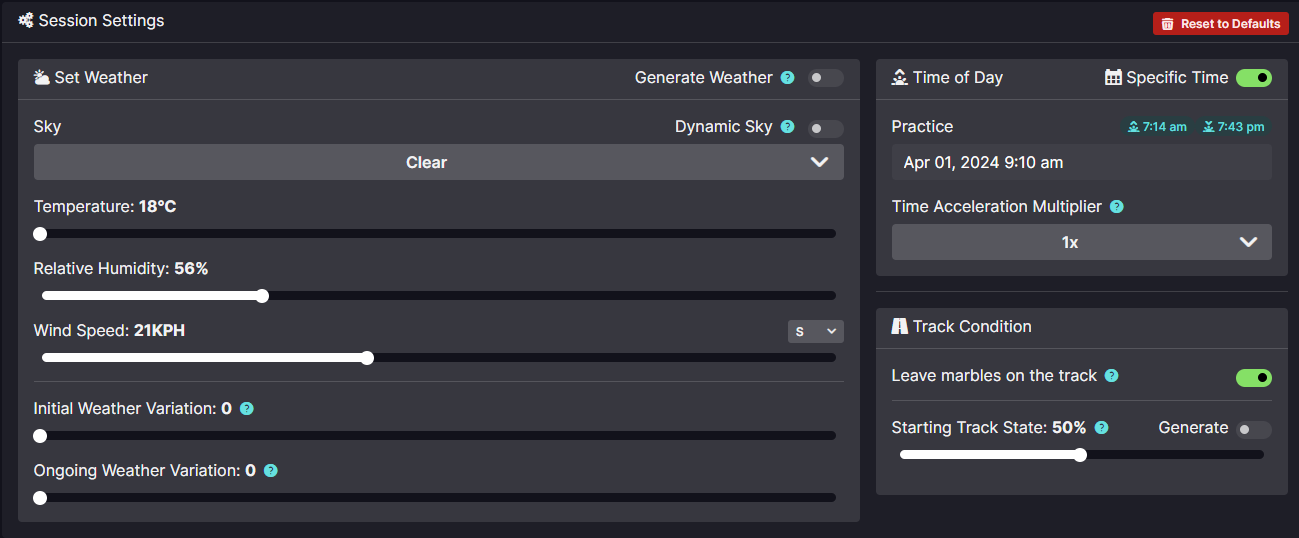Turn off Leave marbles on the track

[x=1254, y=377]
